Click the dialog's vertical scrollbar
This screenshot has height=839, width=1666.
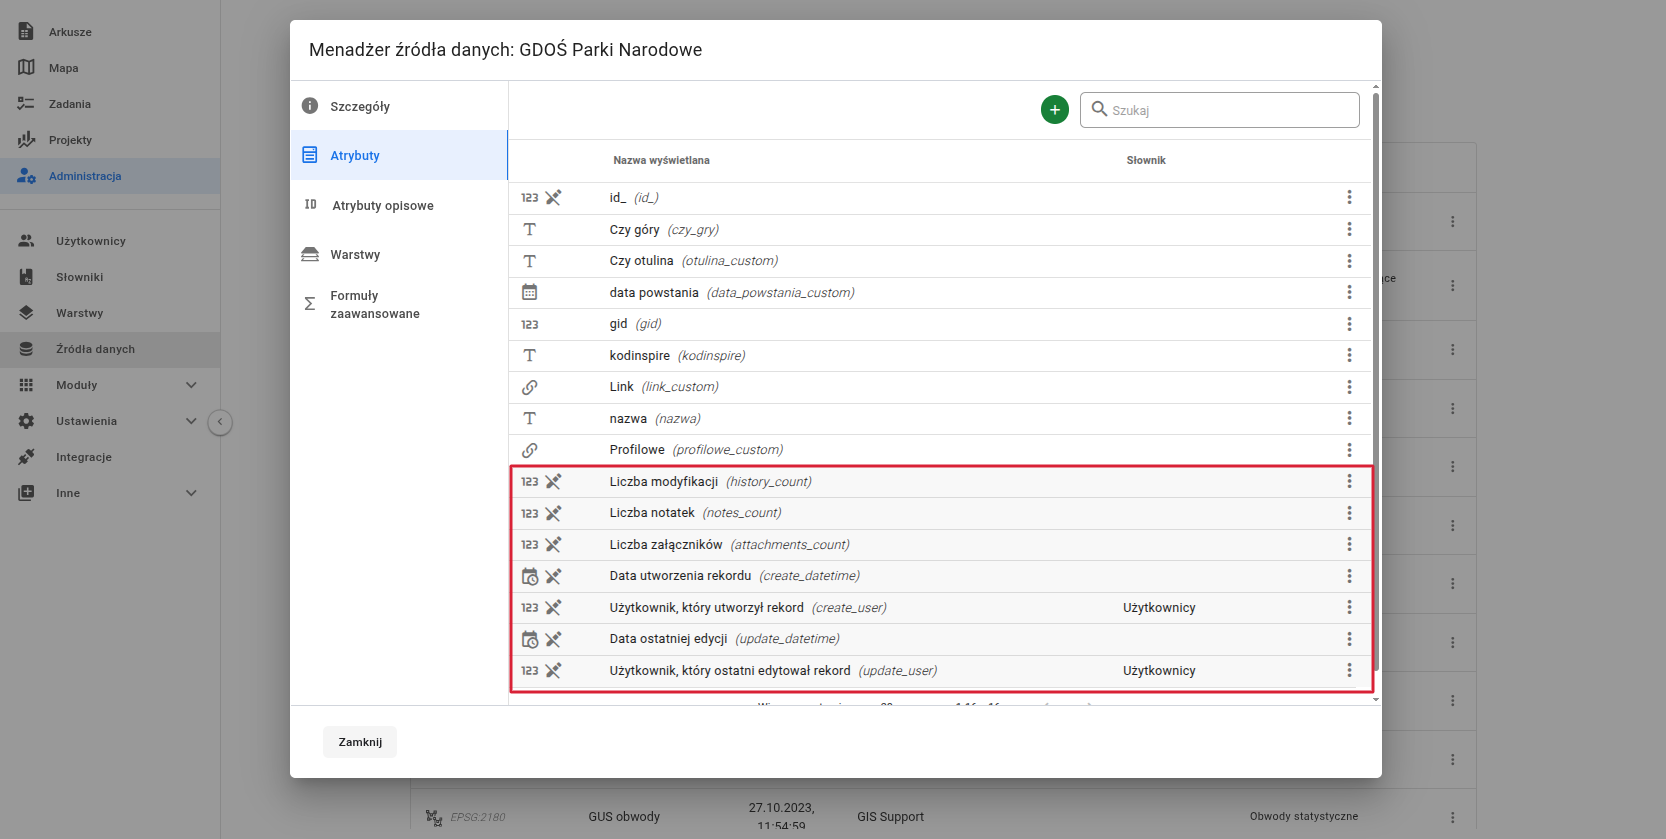pyautogui.click(x=1376, y=380)
